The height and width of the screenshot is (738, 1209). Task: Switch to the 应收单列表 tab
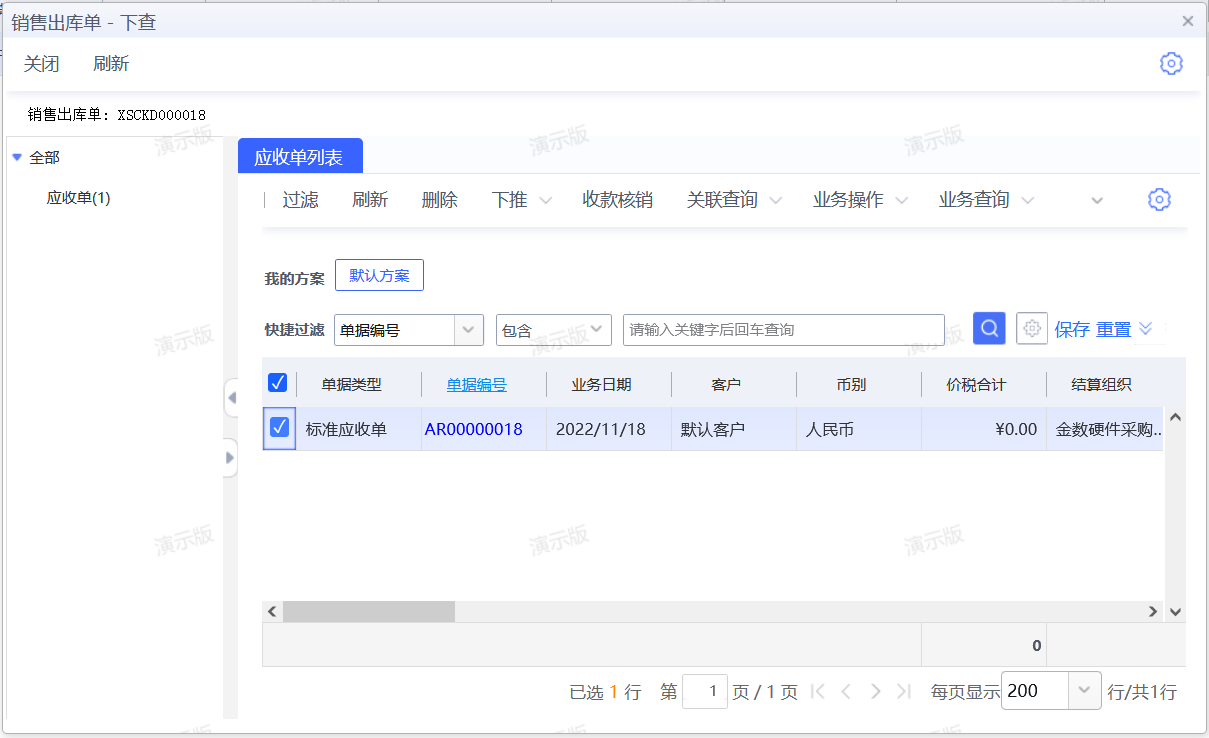click(x=300, y=157)
